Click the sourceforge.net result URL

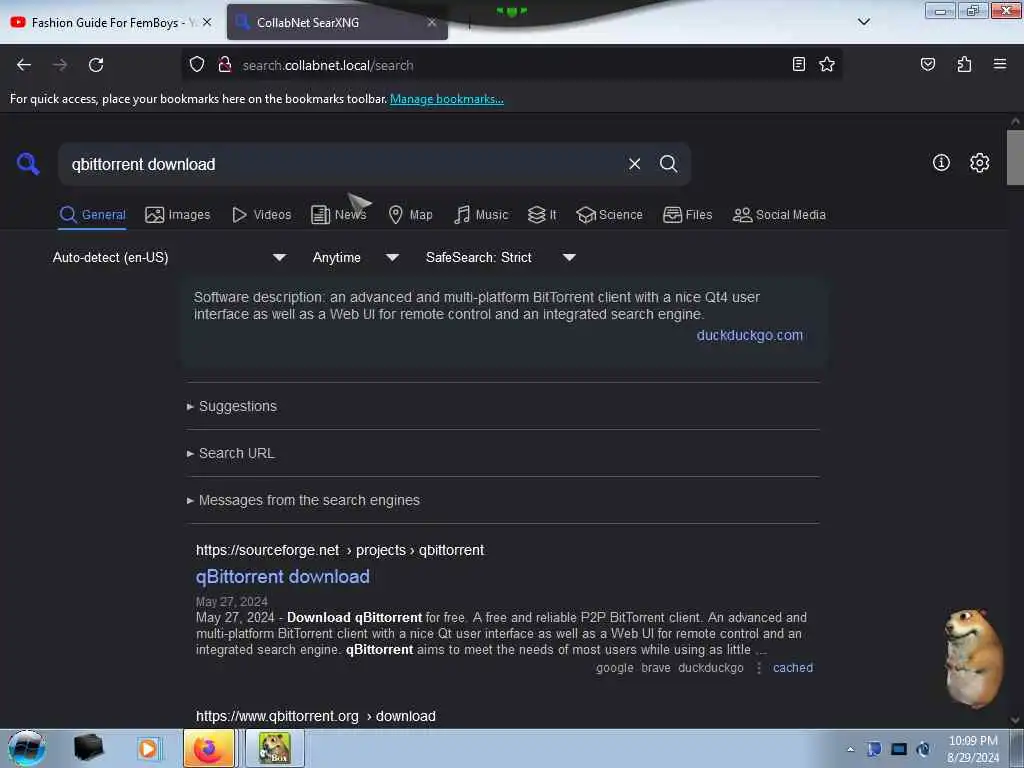click(x=340, y=551)
